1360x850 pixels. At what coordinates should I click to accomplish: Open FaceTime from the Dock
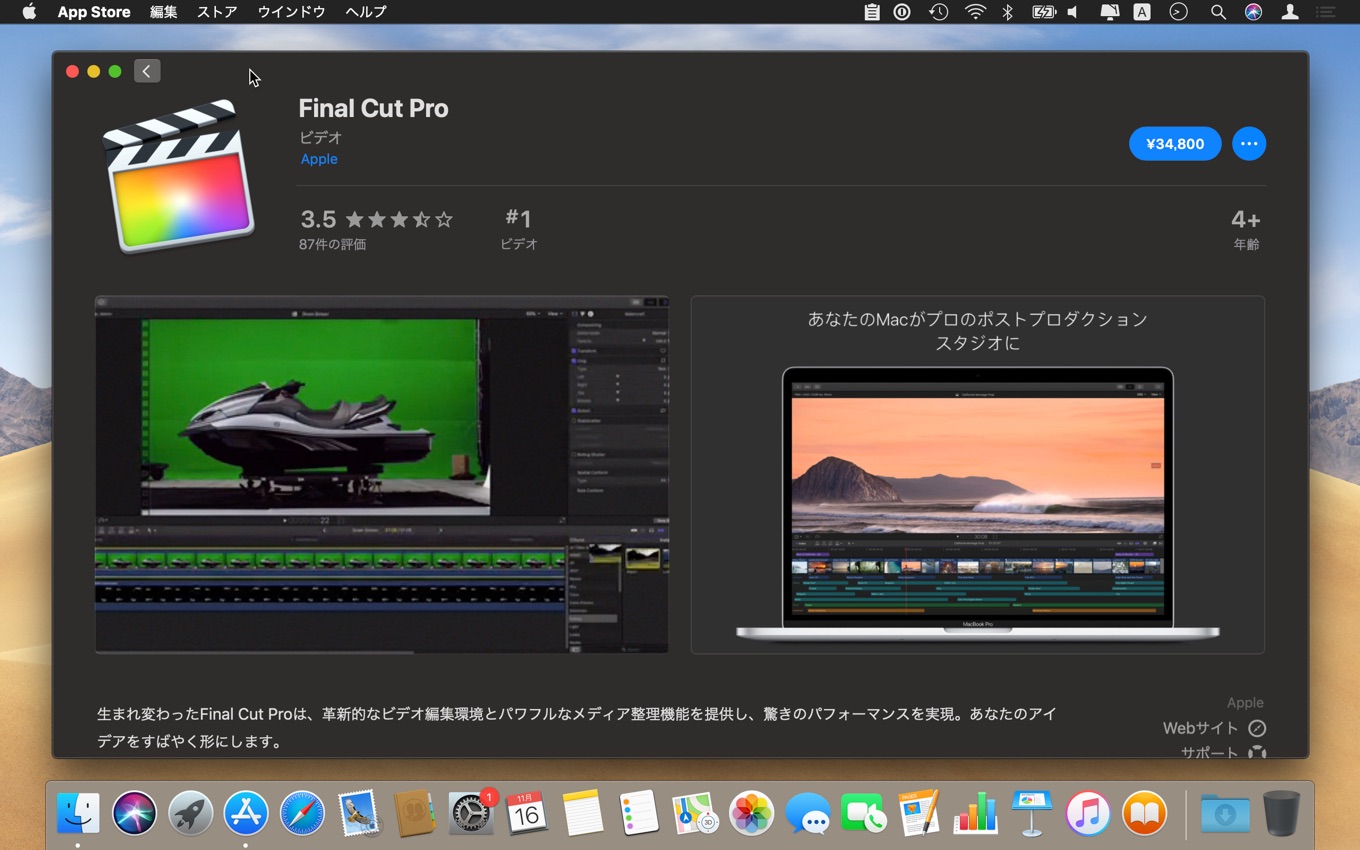[863, 813]
